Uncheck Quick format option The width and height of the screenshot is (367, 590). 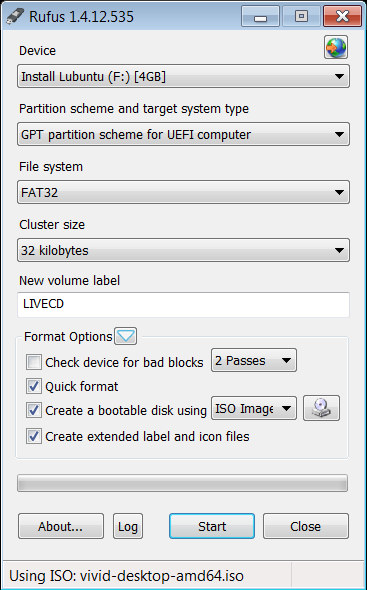pyautogui.click(x=34, y=386)
